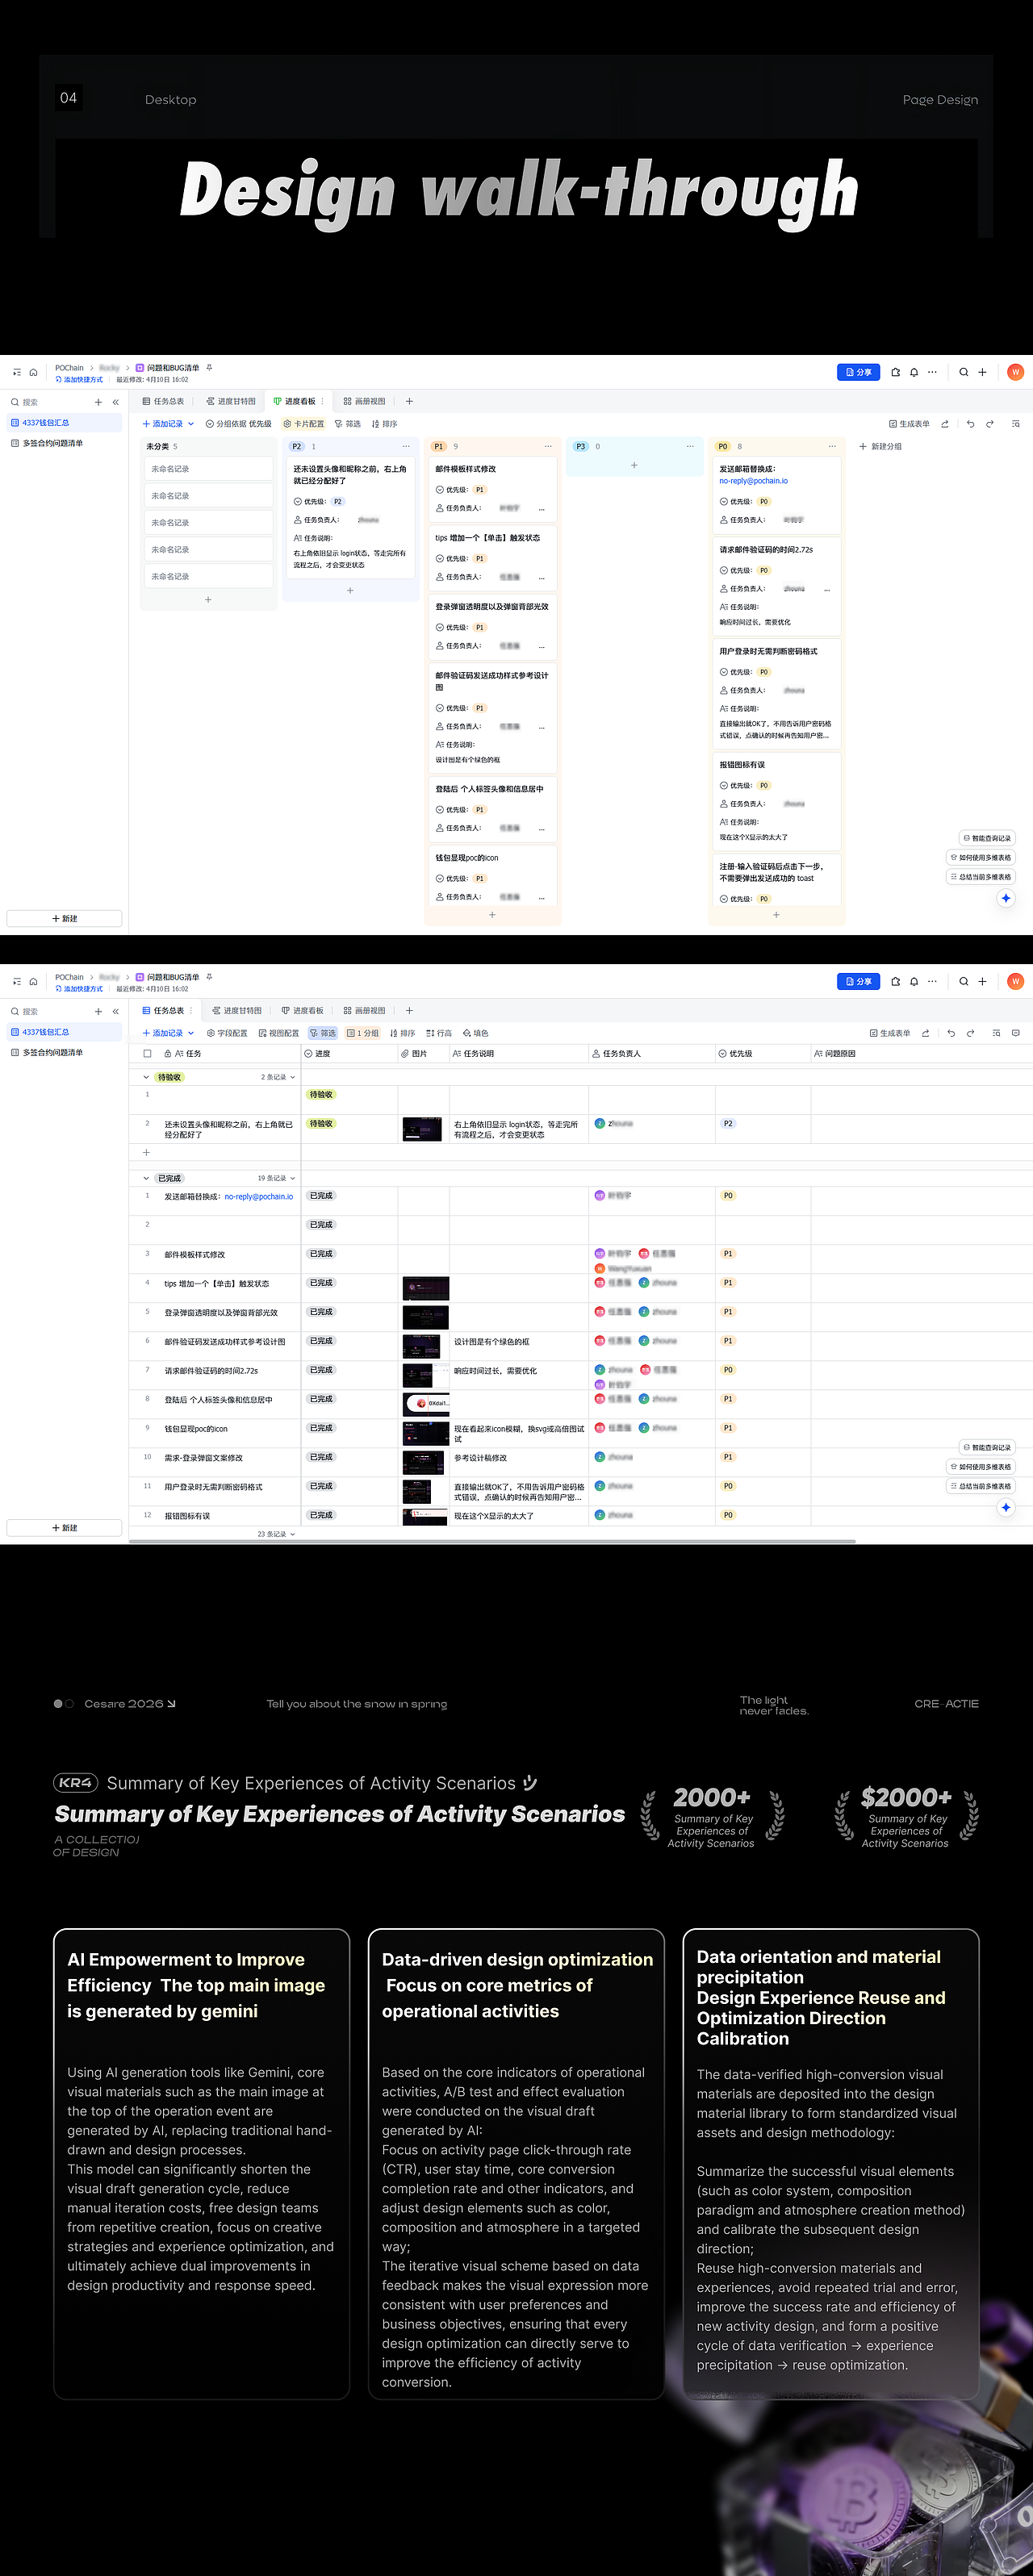This screenshot has height=2576, width=1033.
Task: Click top-right search magnifier in kanban window
Action: pos(964,372)
